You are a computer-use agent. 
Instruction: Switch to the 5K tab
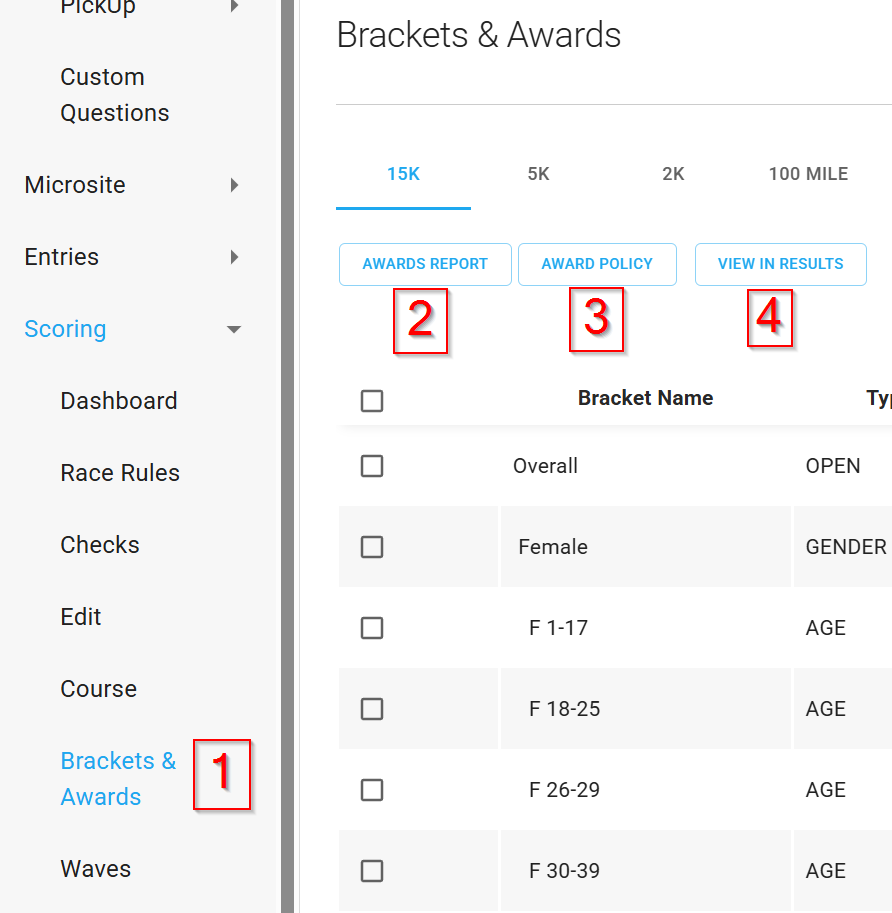[x=538, y=174]
